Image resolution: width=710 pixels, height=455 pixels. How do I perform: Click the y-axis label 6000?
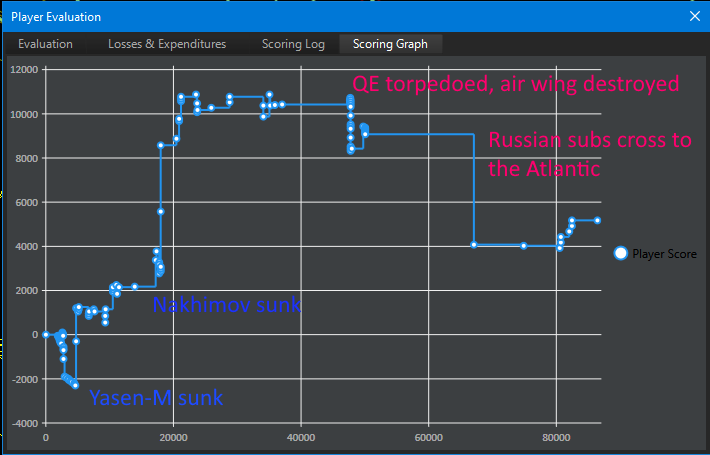click(26, 202)
